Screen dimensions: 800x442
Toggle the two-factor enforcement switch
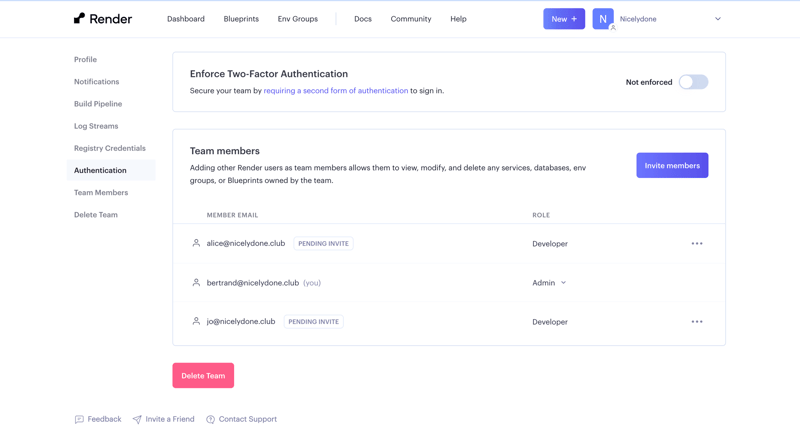(693, 82)
